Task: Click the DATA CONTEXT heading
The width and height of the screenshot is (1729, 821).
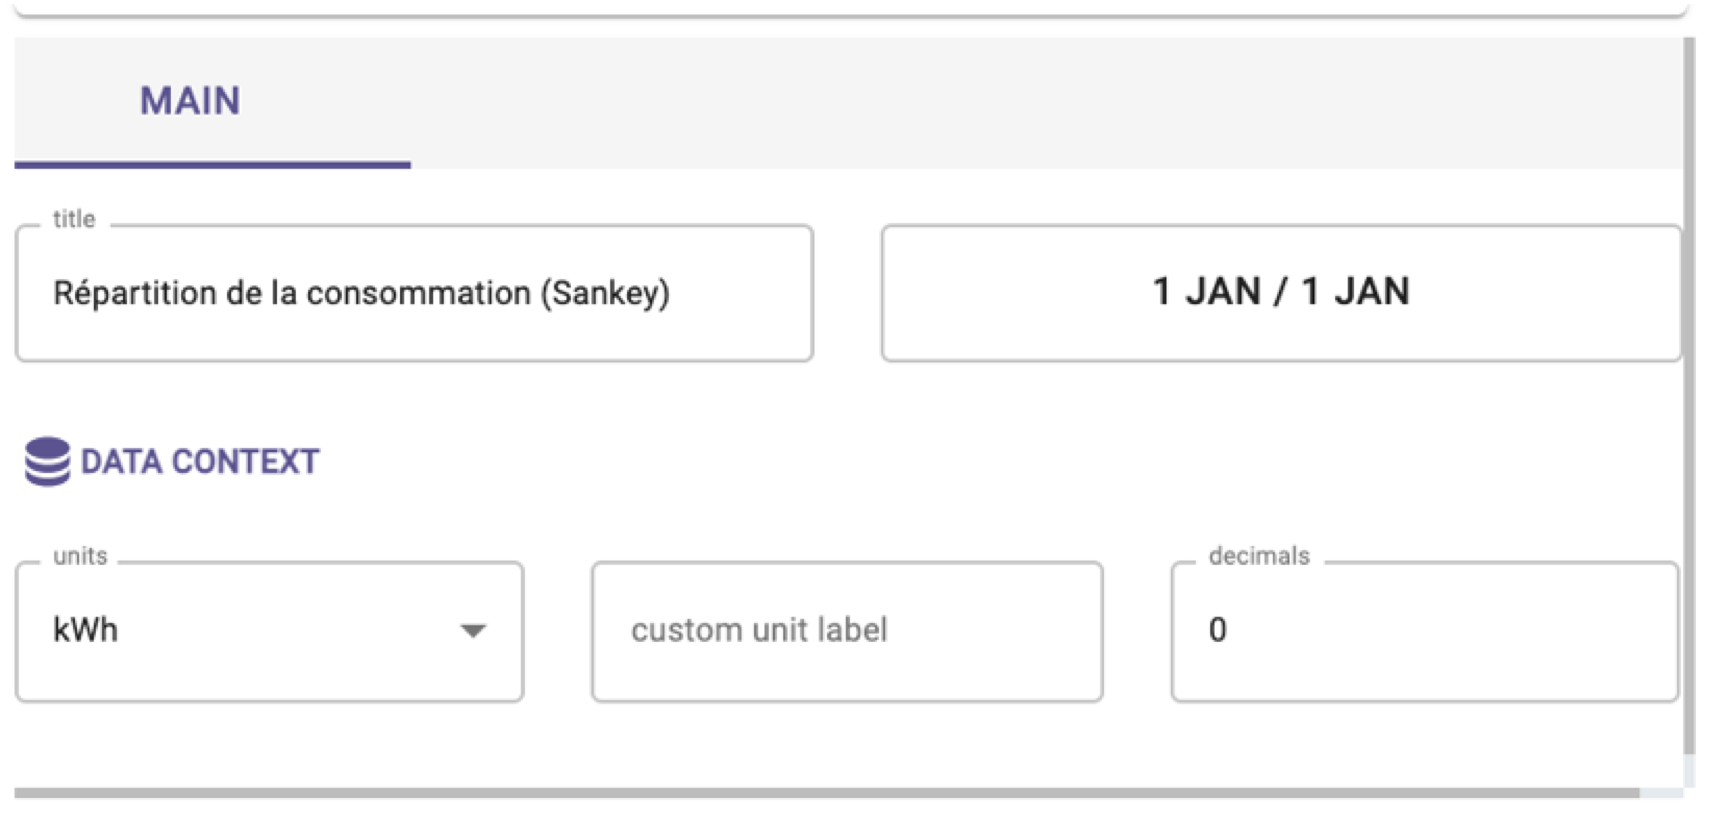Action: point(200,462)
